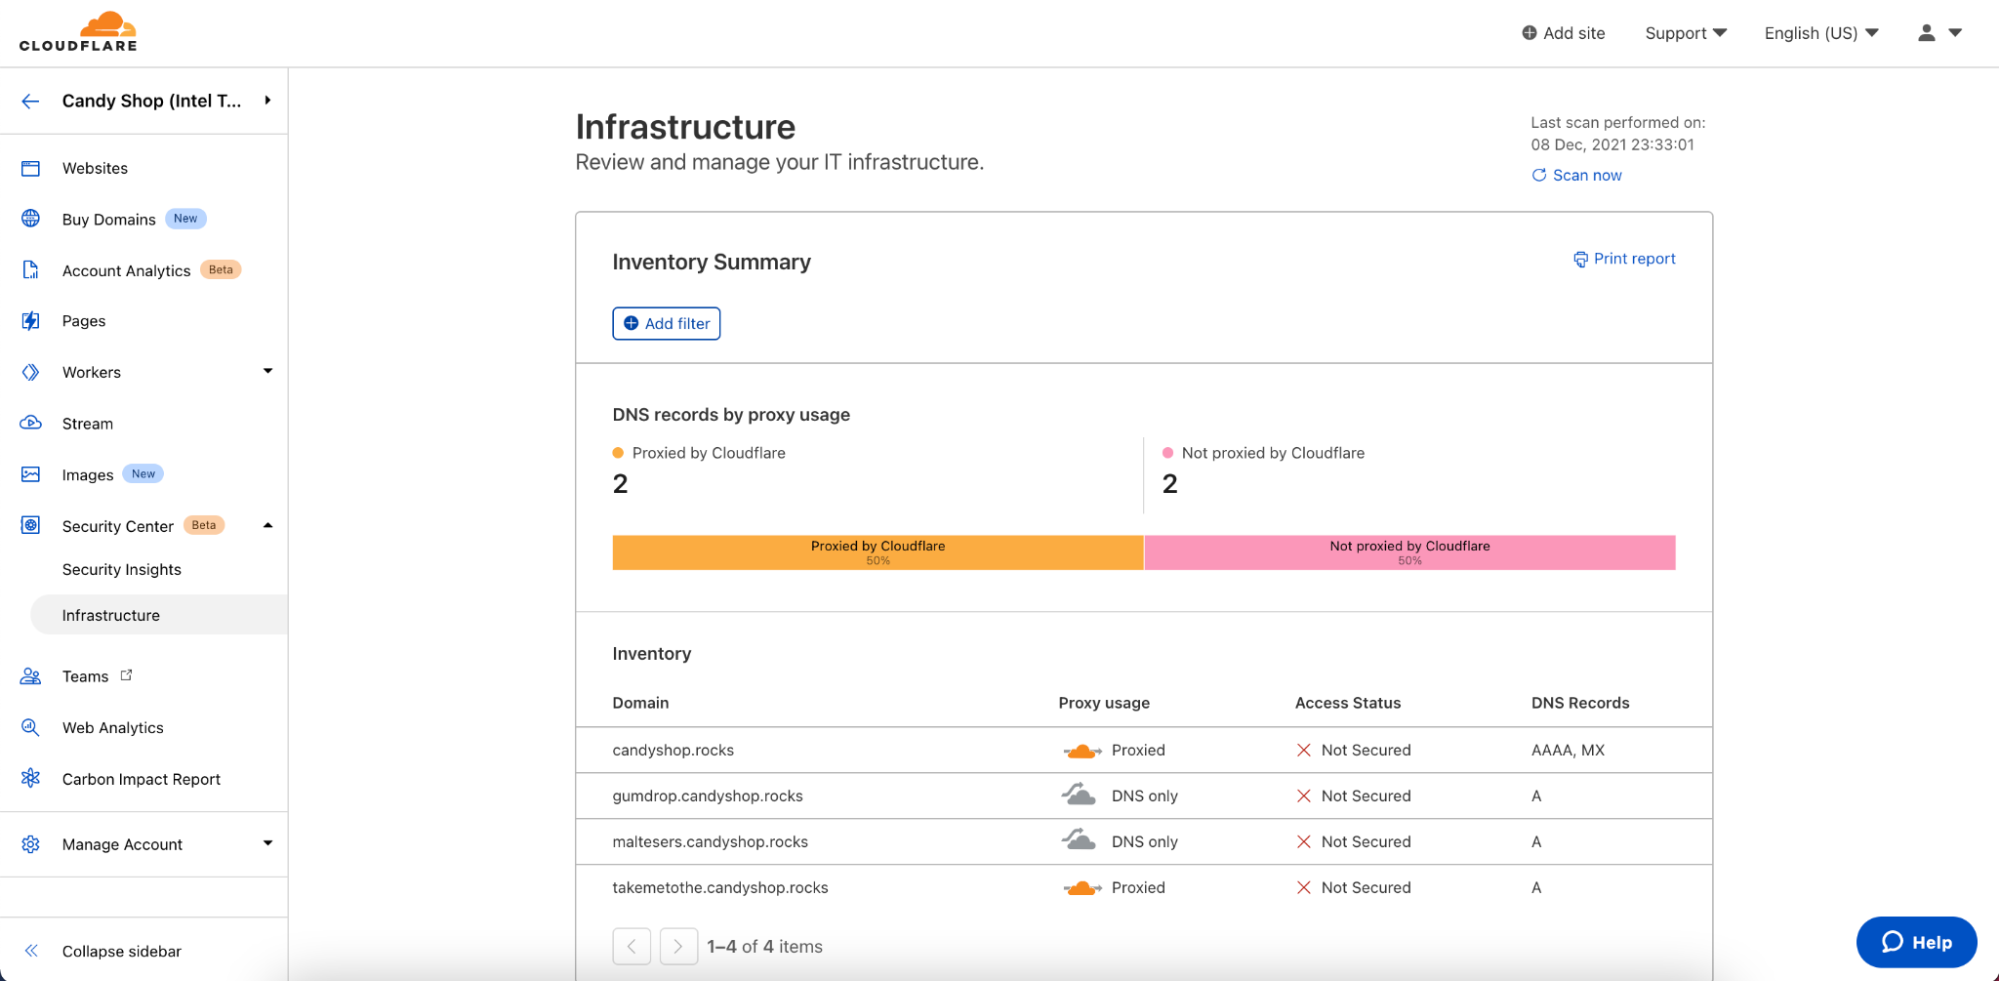Click the takemetothe.candyshop.rocks domain cell

click(720, 887)
